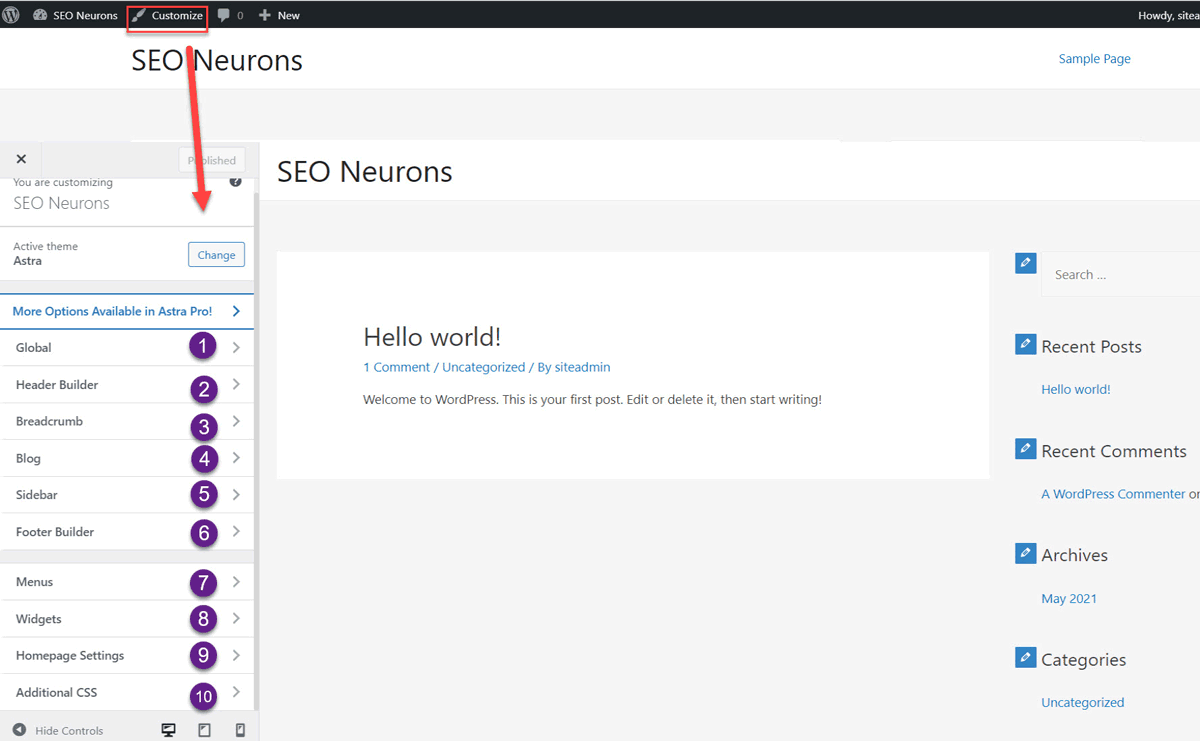Open the Header Builder section

127,384
